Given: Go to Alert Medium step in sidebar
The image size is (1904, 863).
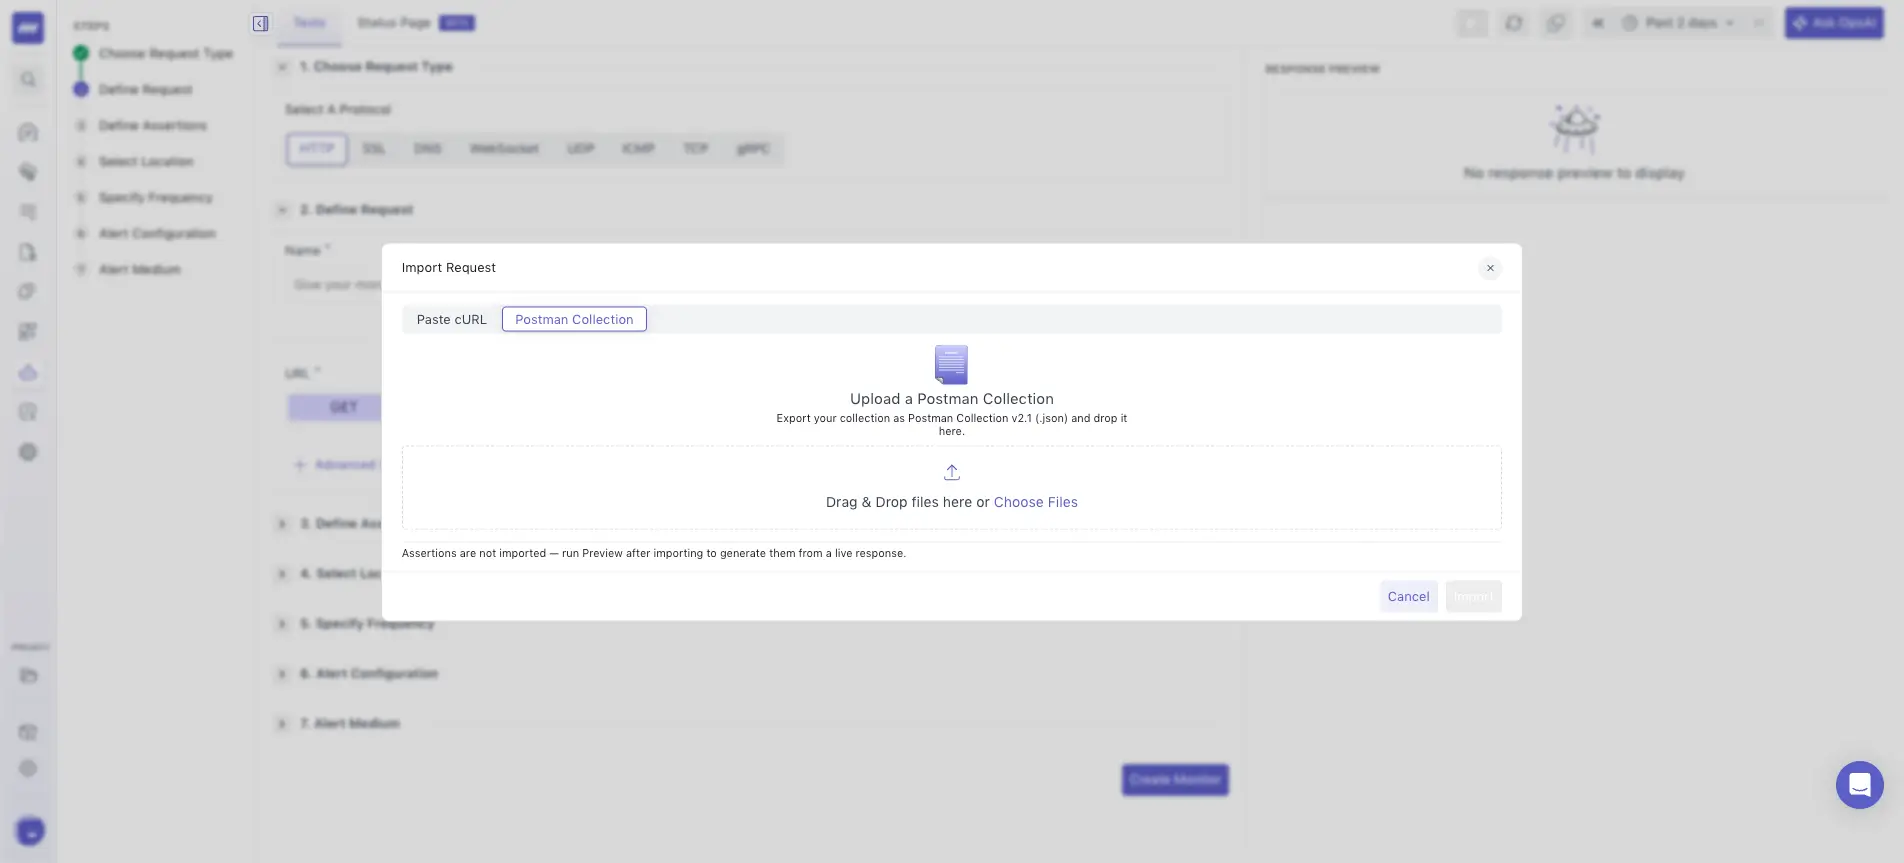Looking at the screenshot, I should point(139,270).
